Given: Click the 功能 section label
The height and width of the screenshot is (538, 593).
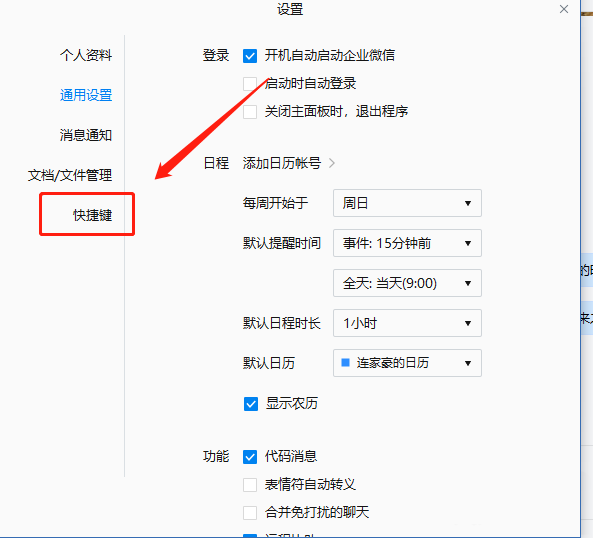Looking at the screenshot, I should pos(216,456).
